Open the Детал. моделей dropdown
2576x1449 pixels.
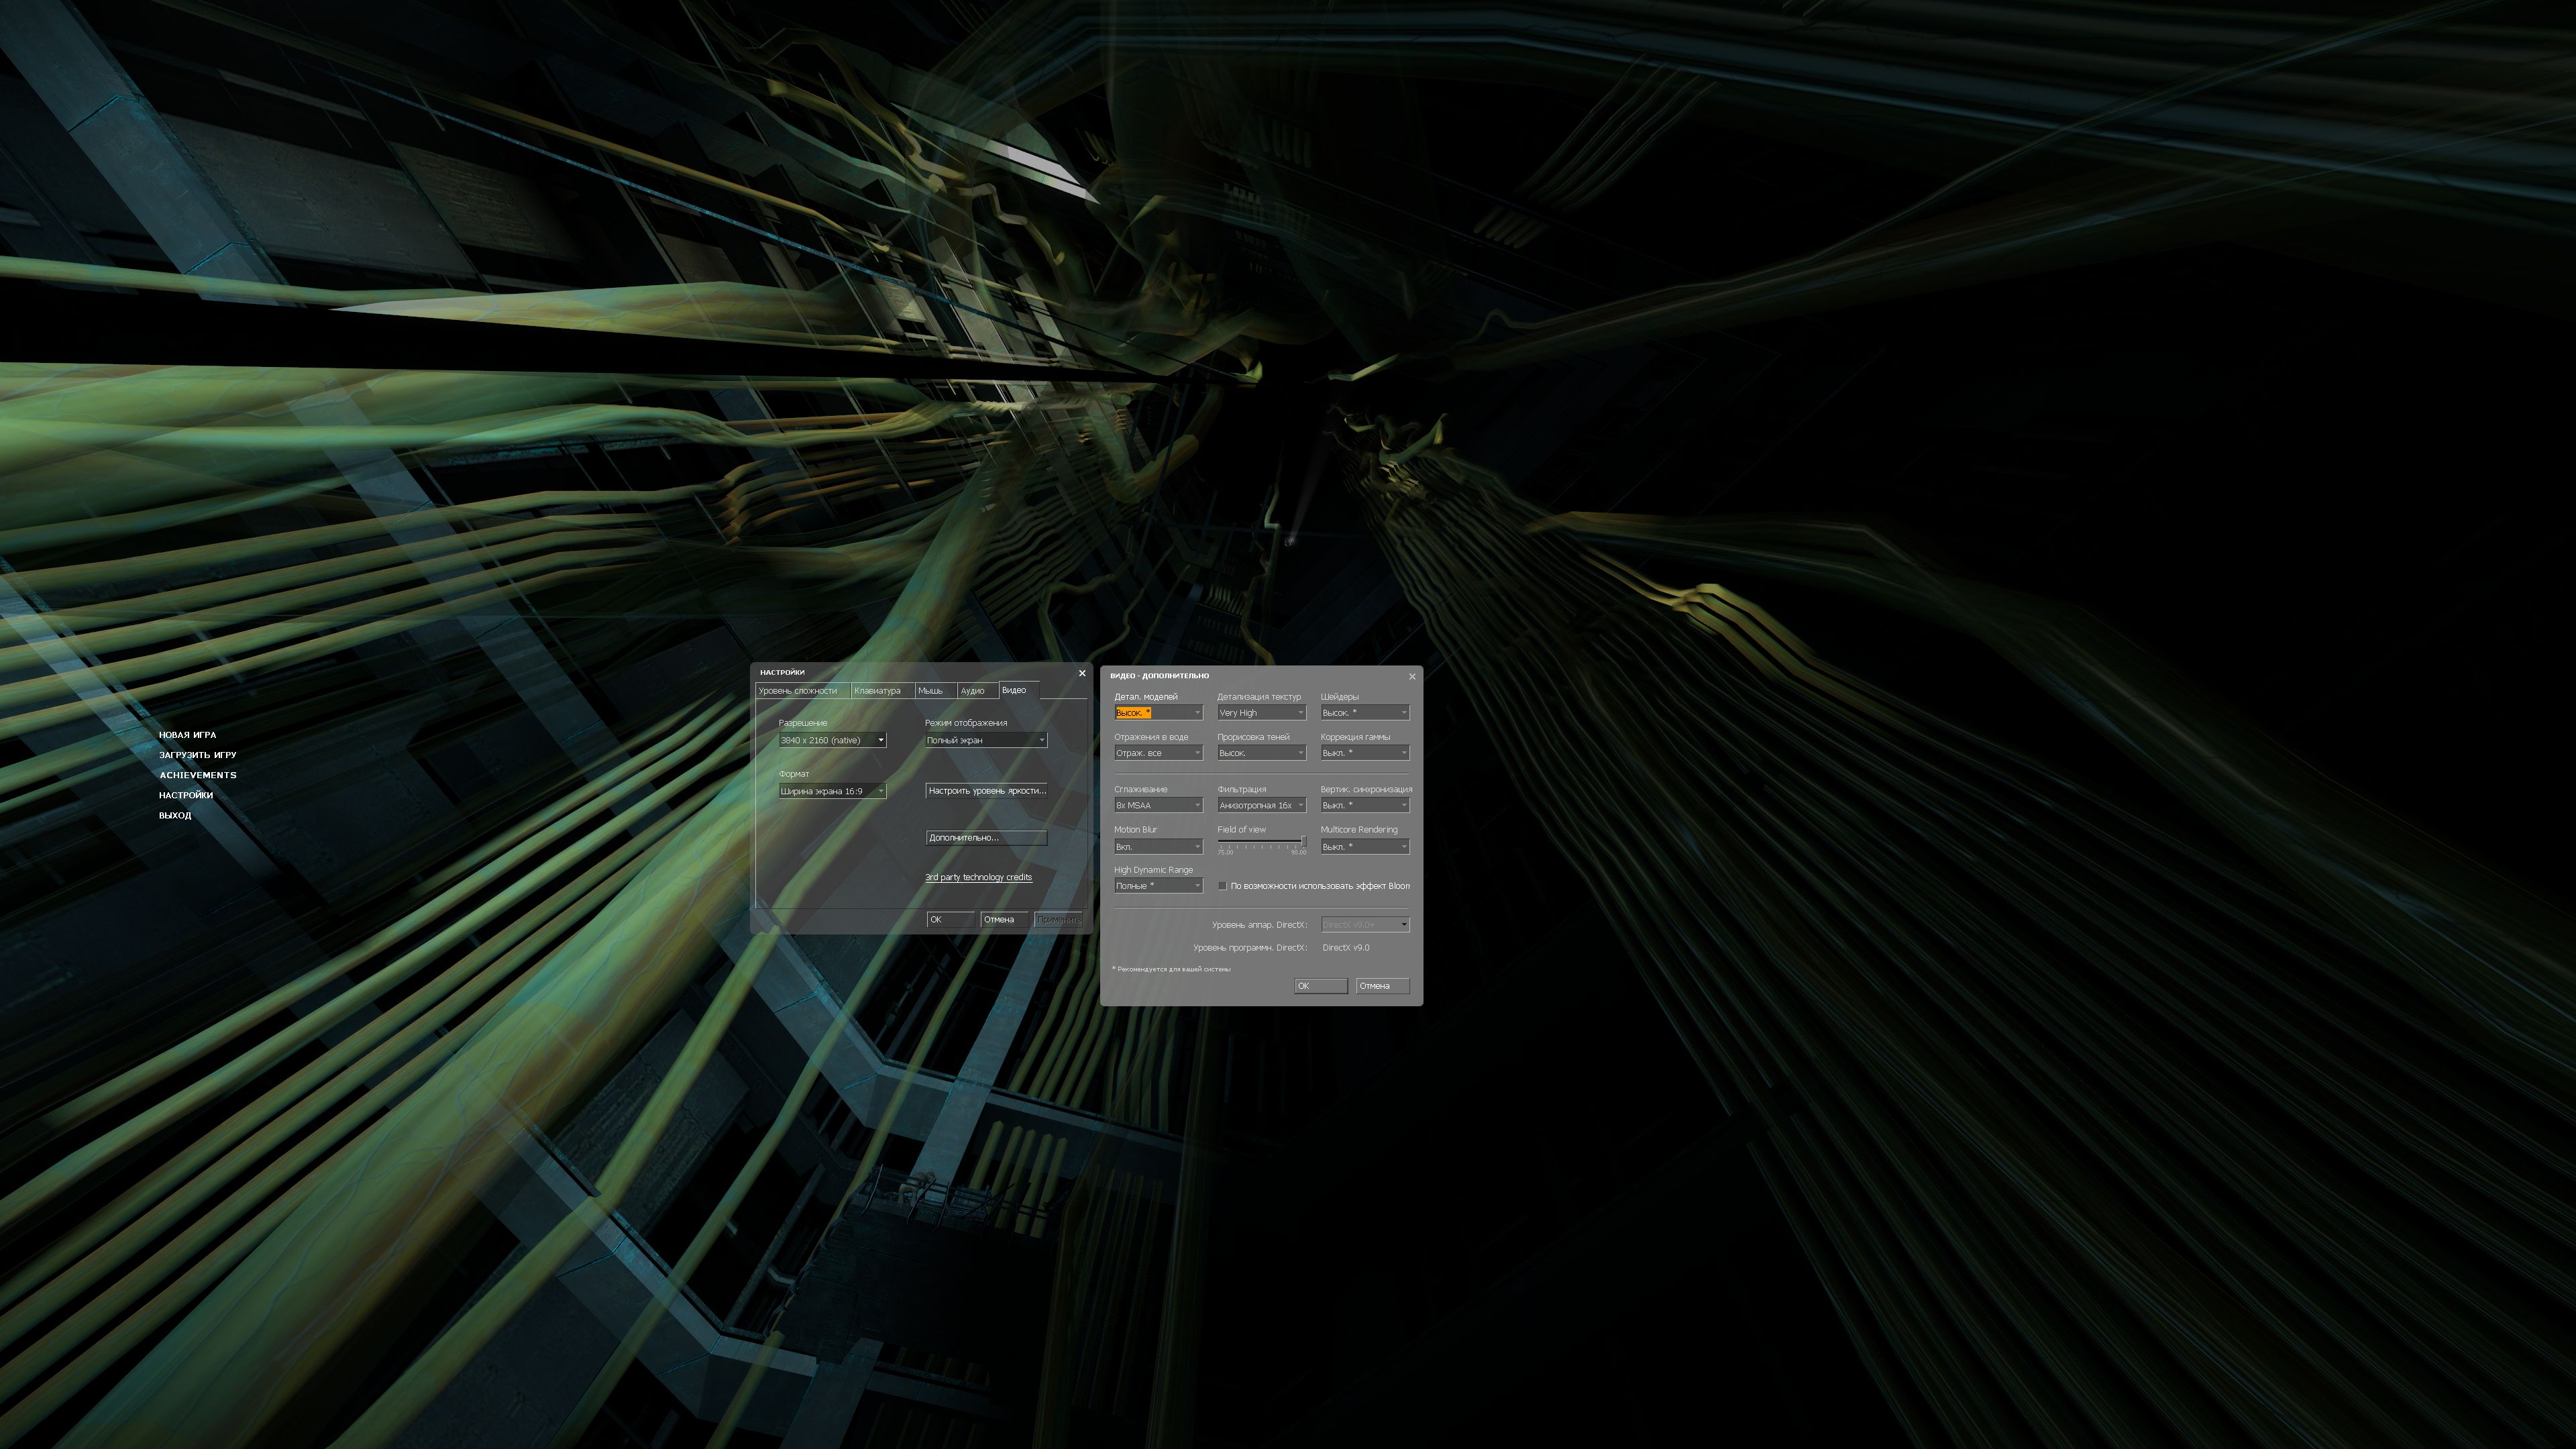click(x=1158, y=713)
